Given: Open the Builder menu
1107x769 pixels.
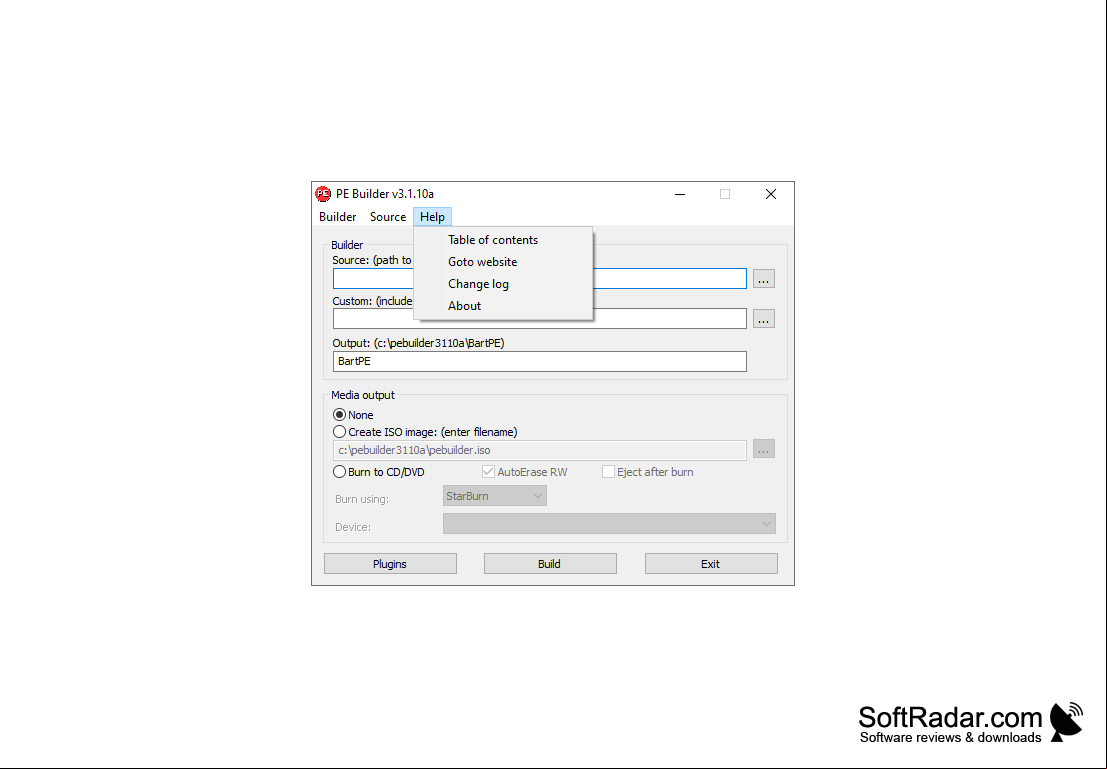Looking at the screenshot, I should point(337,217).
